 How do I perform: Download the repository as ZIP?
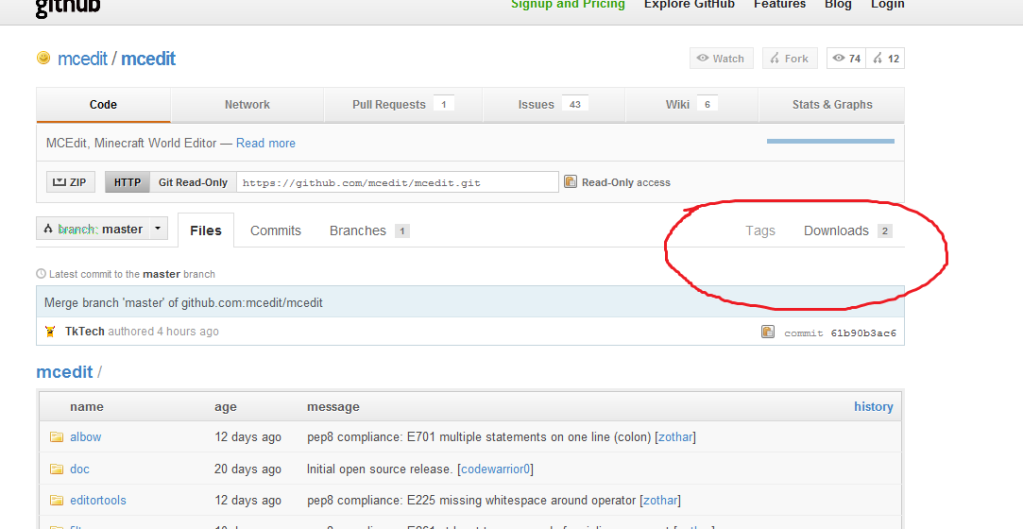(x=70, y=182)
